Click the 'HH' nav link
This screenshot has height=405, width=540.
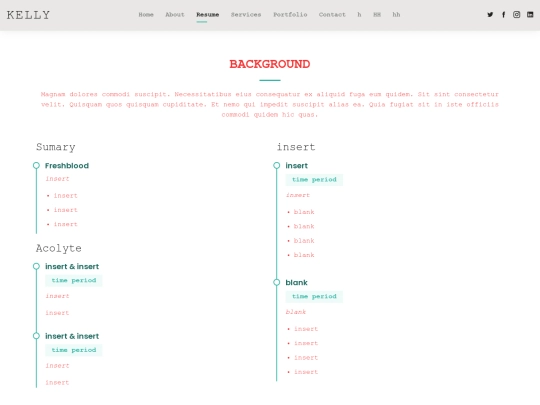pos(377,14)
